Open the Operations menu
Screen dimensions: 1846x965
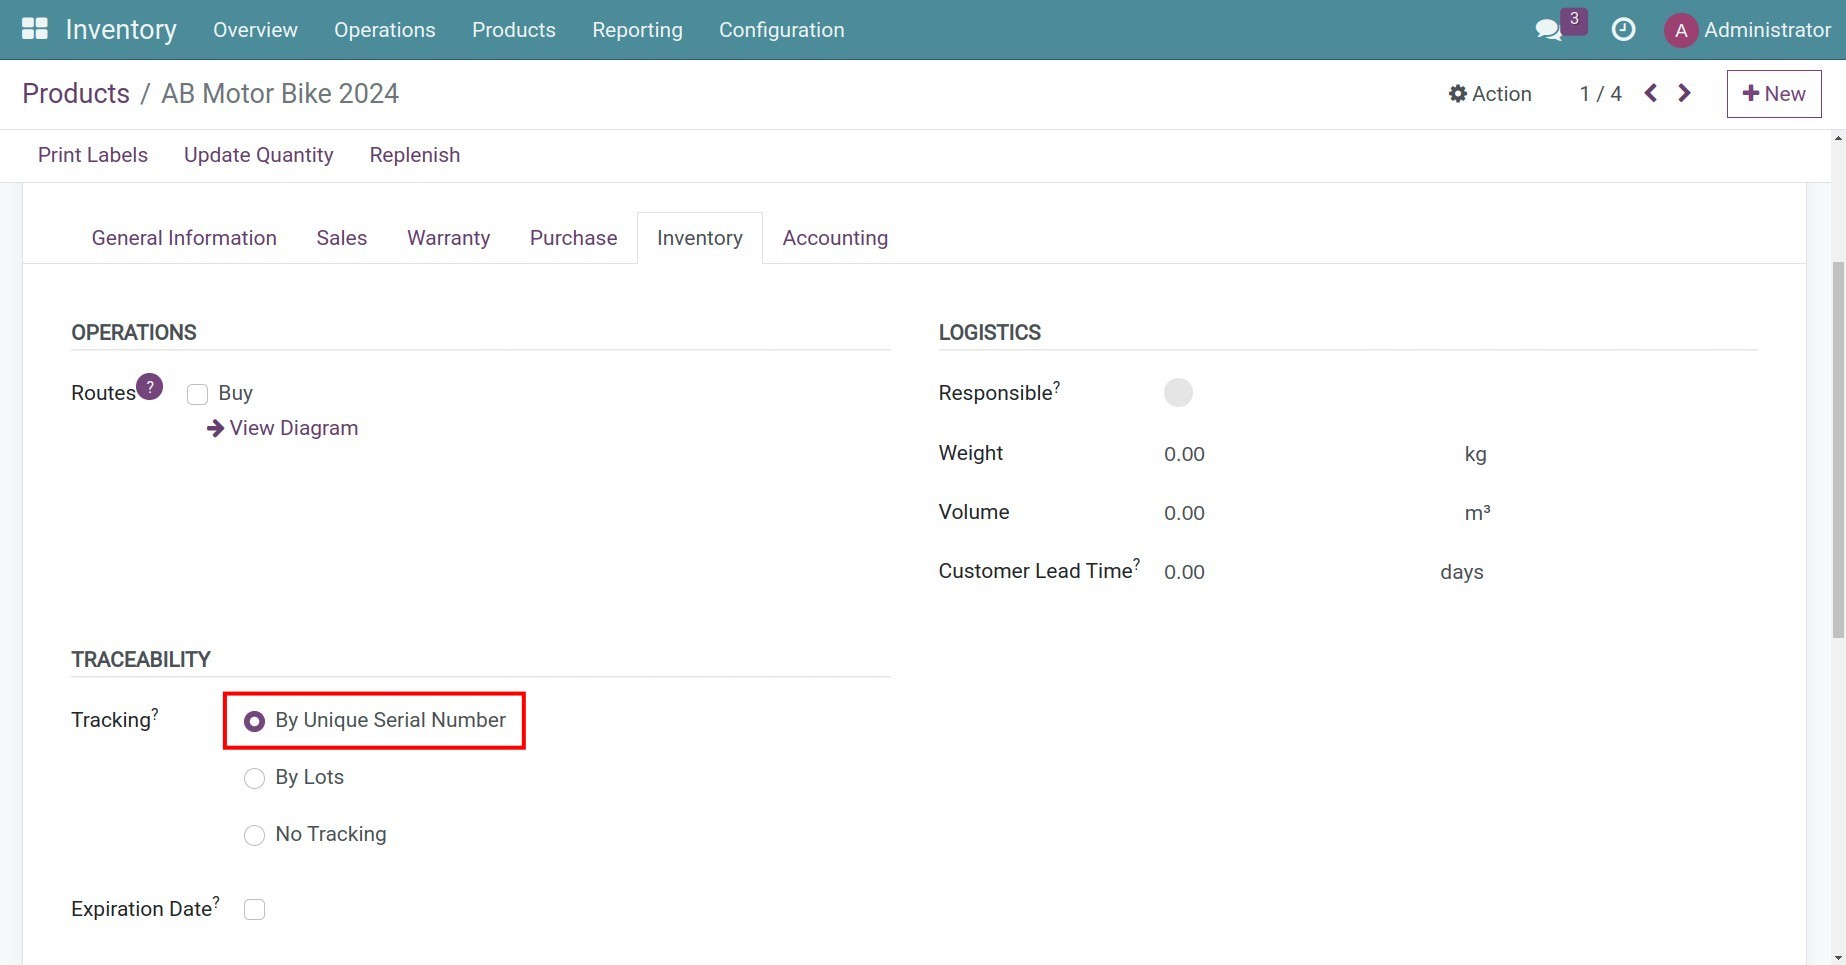coord(385,30)
